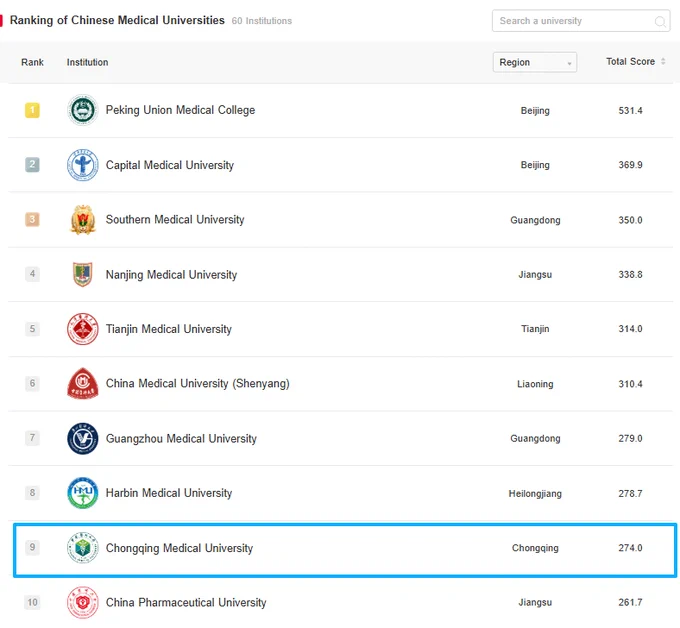Image resolution: width=680 pixels, height=628 pixels.
Task: Sort by the Total Score column arrows
Action: (x=663, y=62)
